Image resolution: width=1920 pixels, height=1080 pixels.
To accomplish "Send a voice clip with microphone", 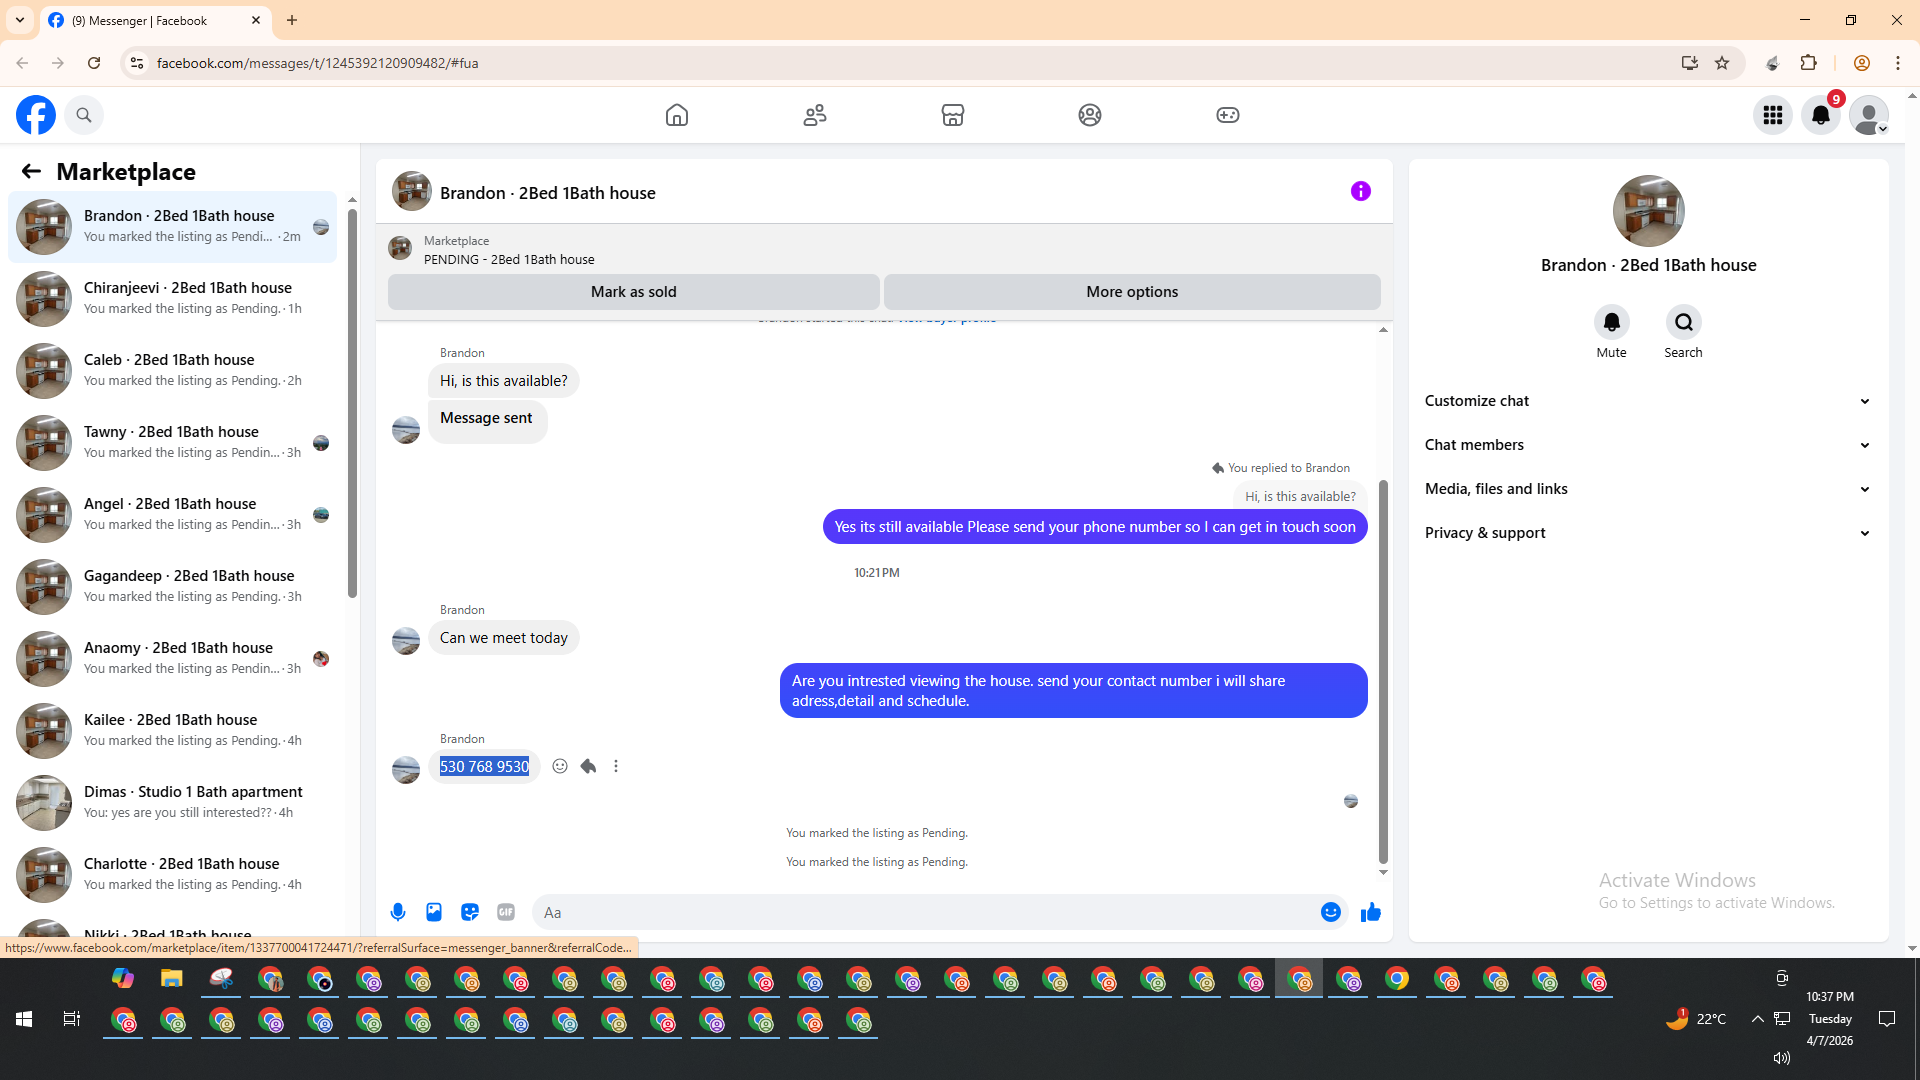I will point(398,912).
